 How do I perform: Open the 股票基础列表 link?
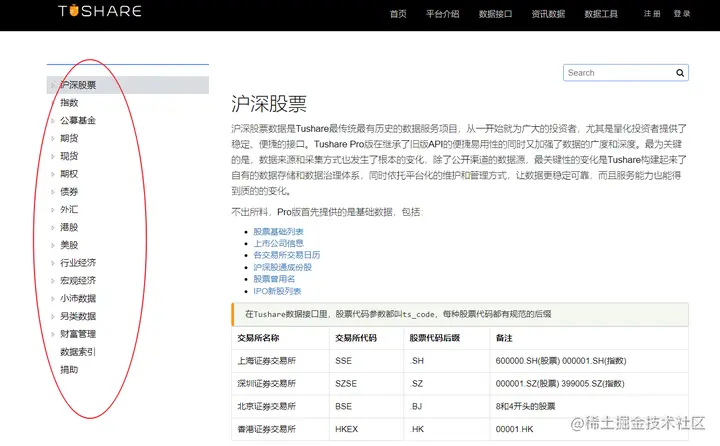pos(278,231)
